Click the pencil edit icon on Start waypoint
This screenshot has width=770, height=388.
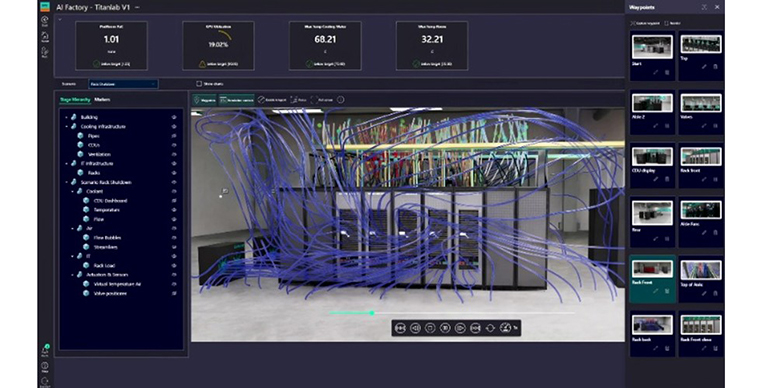656,72
